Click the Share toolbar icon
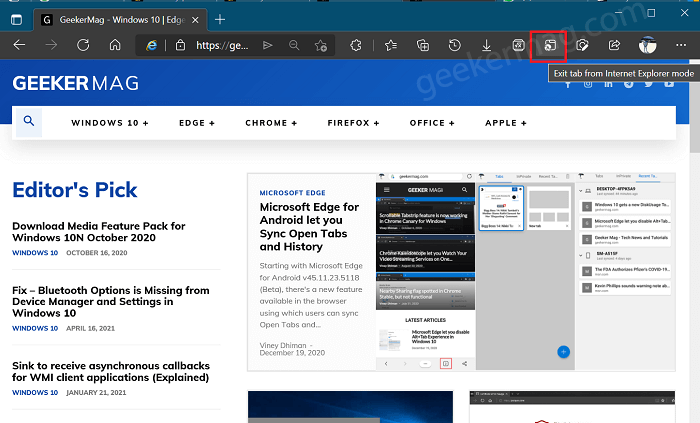This screenshot has width=700, height=423. (614, 45)
